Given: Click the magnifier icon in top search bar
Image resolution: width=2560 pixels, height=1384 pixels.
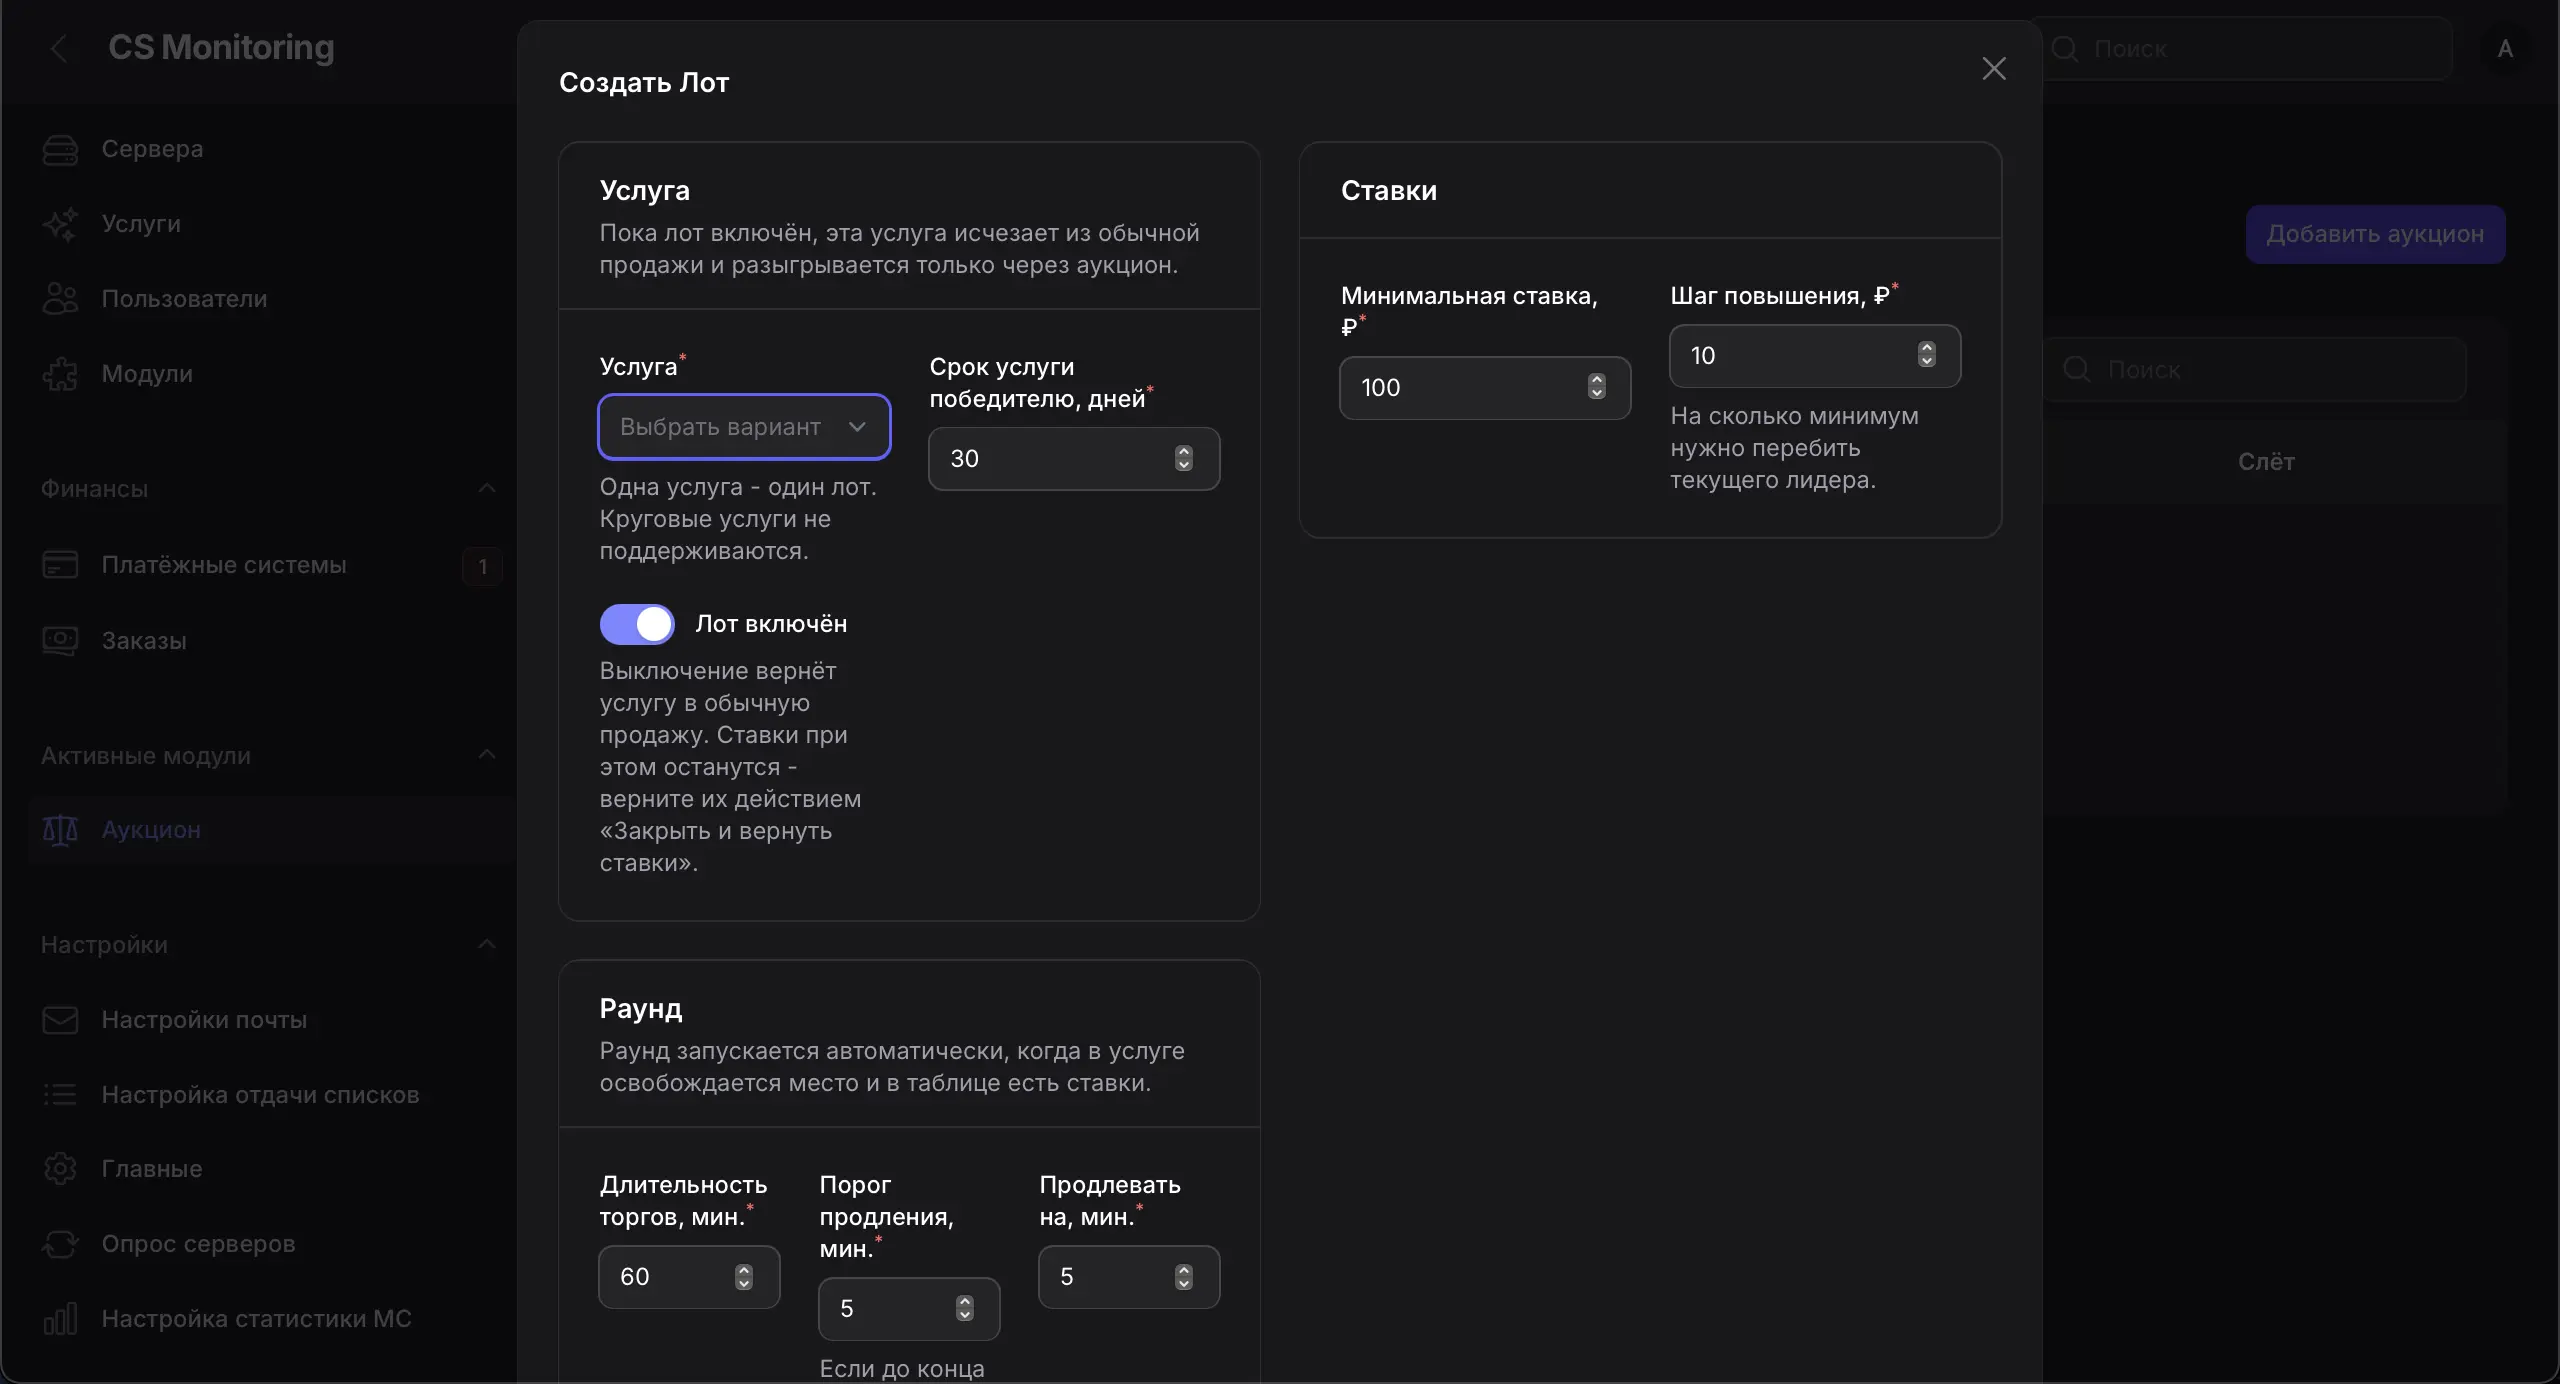Looking at the screenshot, I should [2065, 49].
